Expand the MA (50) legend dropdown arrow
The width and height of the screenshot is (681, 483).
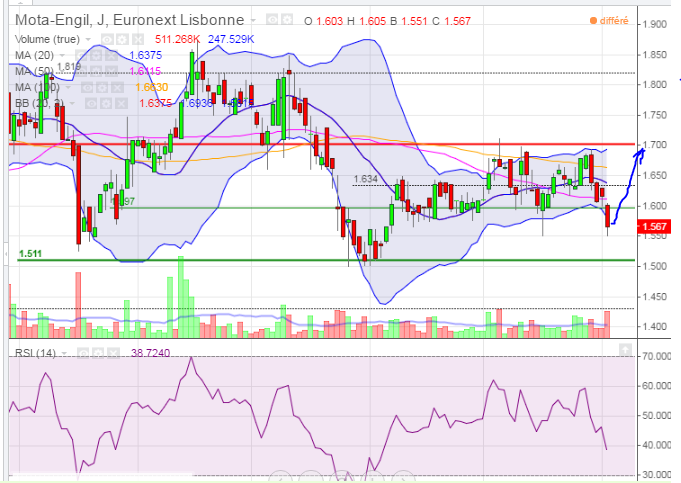coord(62,71)
